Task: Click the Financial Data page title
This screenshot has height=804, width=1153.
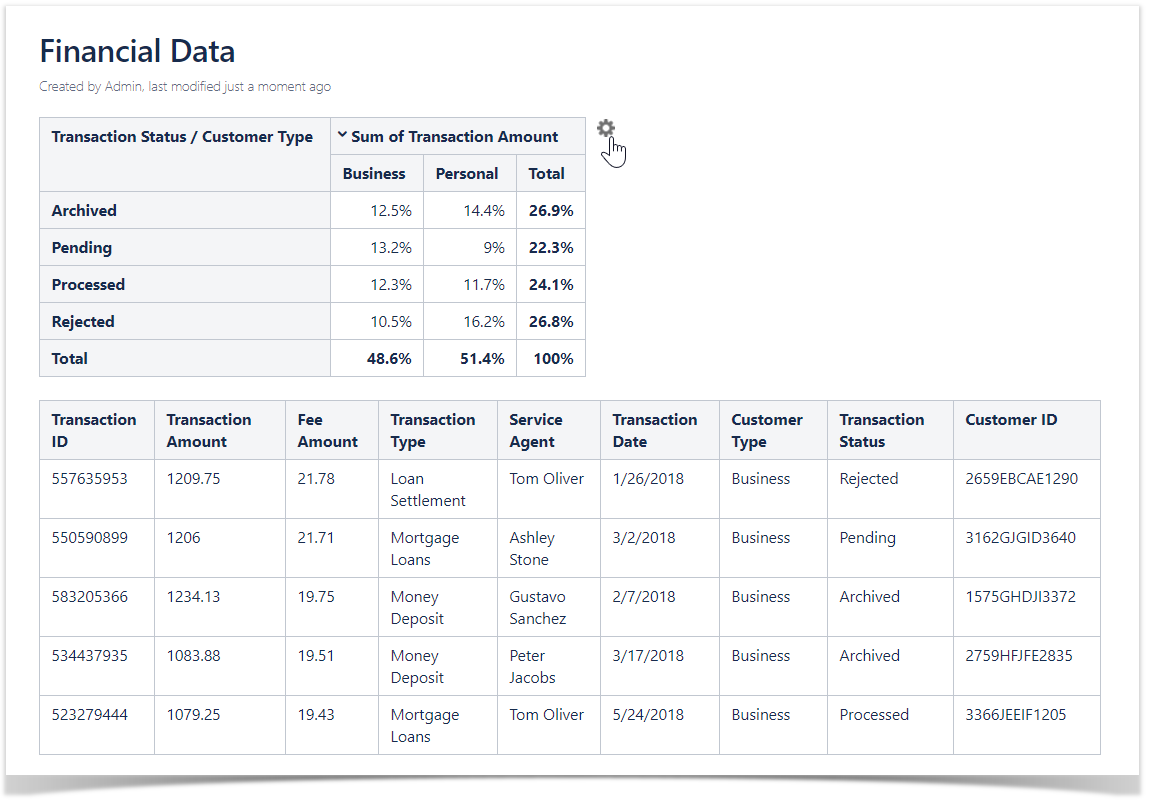Action: (x=137, y=51)
